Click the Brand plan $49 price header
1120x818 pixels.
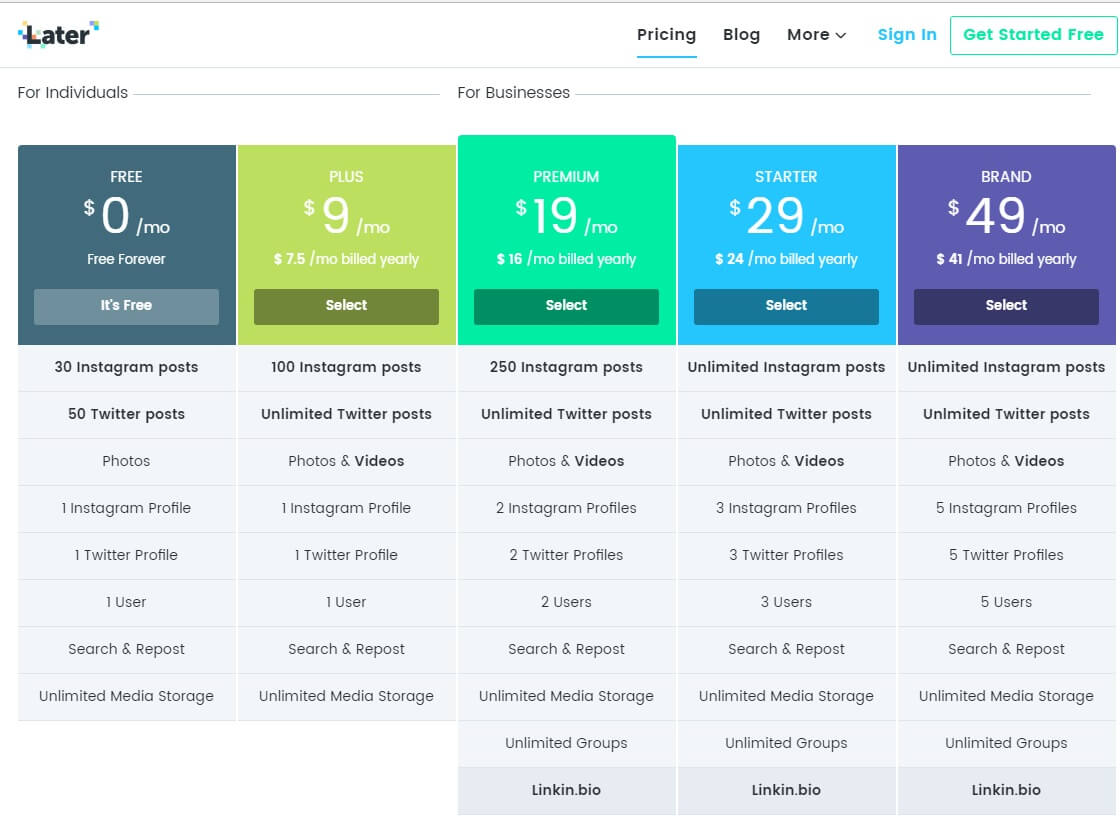(x=1006, y=215)
